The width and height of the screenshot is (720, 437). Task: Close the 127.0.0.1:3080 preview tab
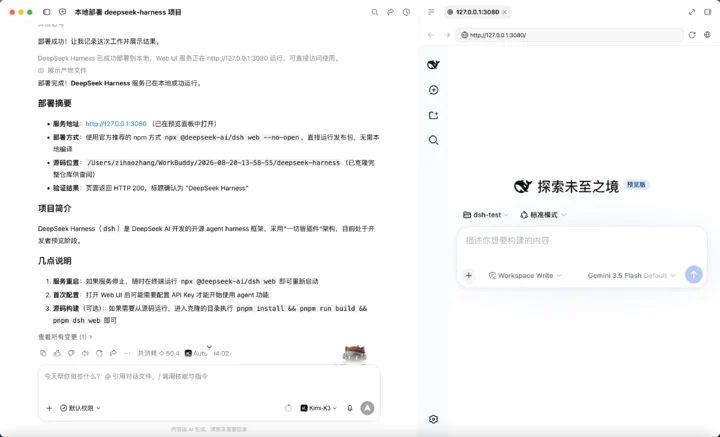[x=505, y=12]
